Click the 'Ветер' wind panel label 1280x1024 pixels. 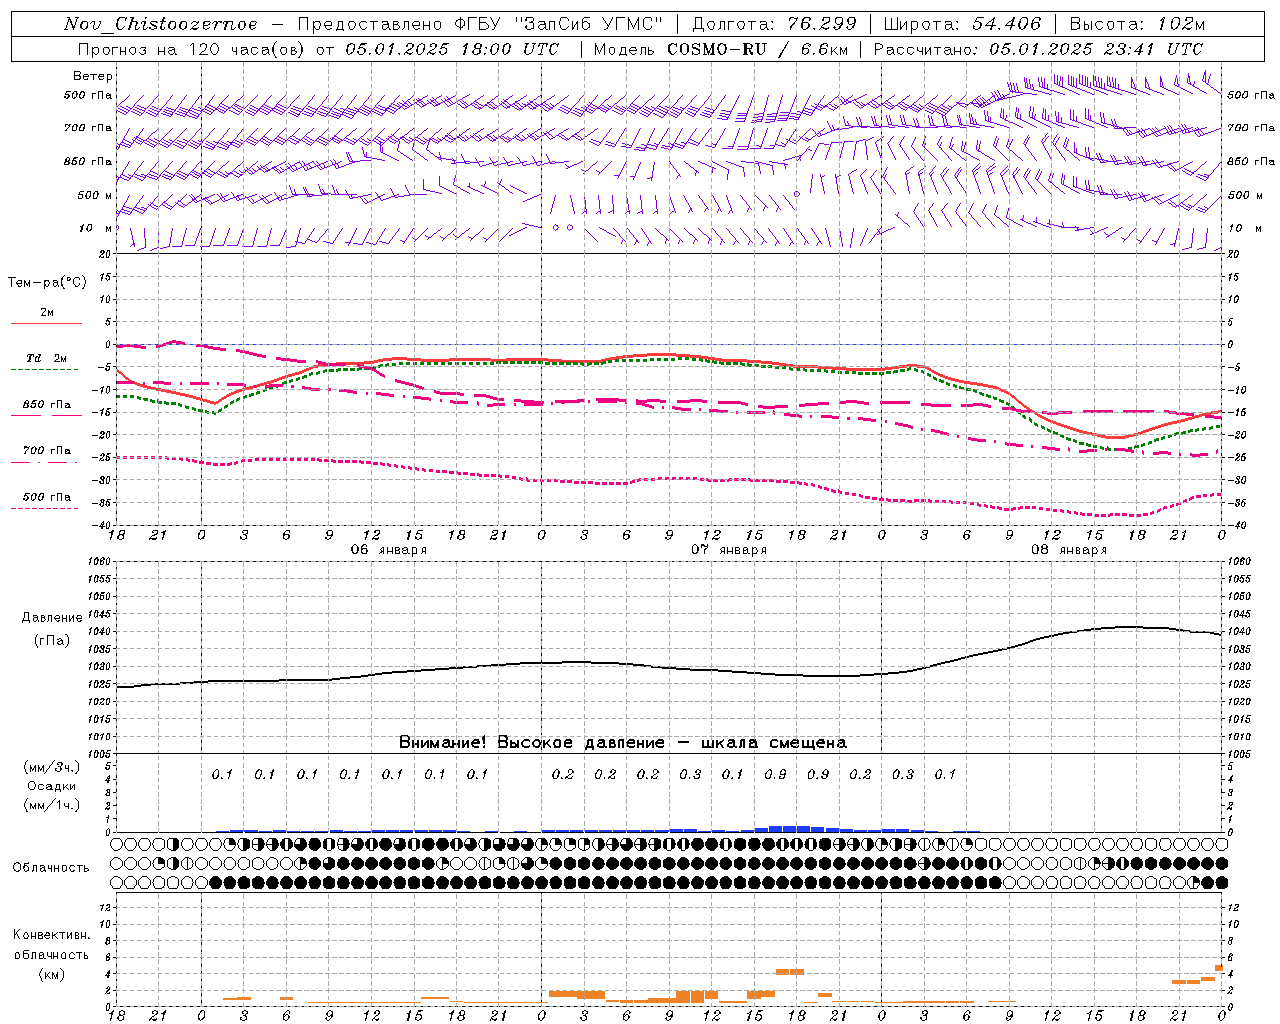tap(93, 76)
